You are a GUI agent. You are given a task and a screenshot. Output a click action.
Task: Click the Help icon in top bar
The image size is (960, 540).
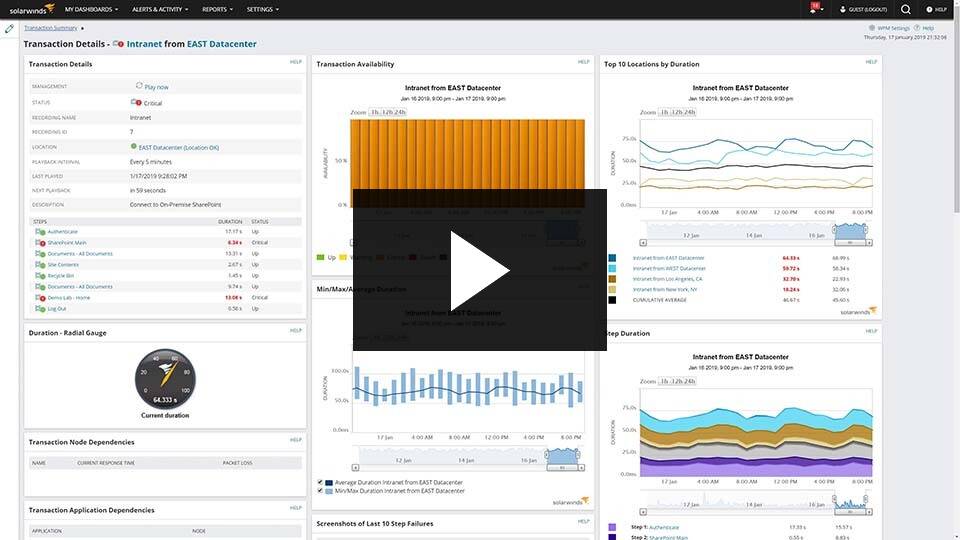[x=929, y=9]
